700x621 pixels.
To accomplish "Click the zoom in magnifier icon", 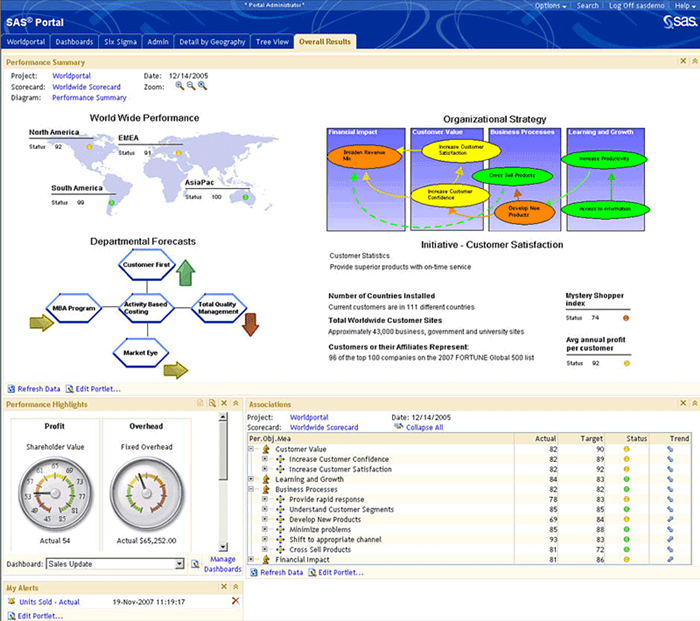I will [180, 86].
